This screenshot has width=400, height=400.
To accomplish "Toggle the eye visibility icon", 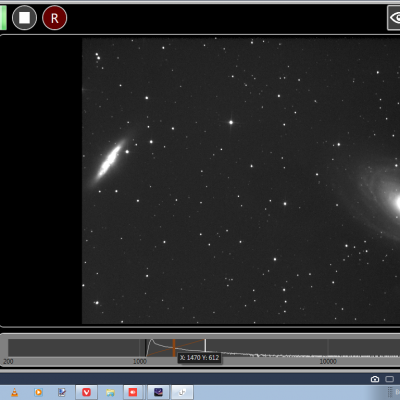I will tap(394, 18).
